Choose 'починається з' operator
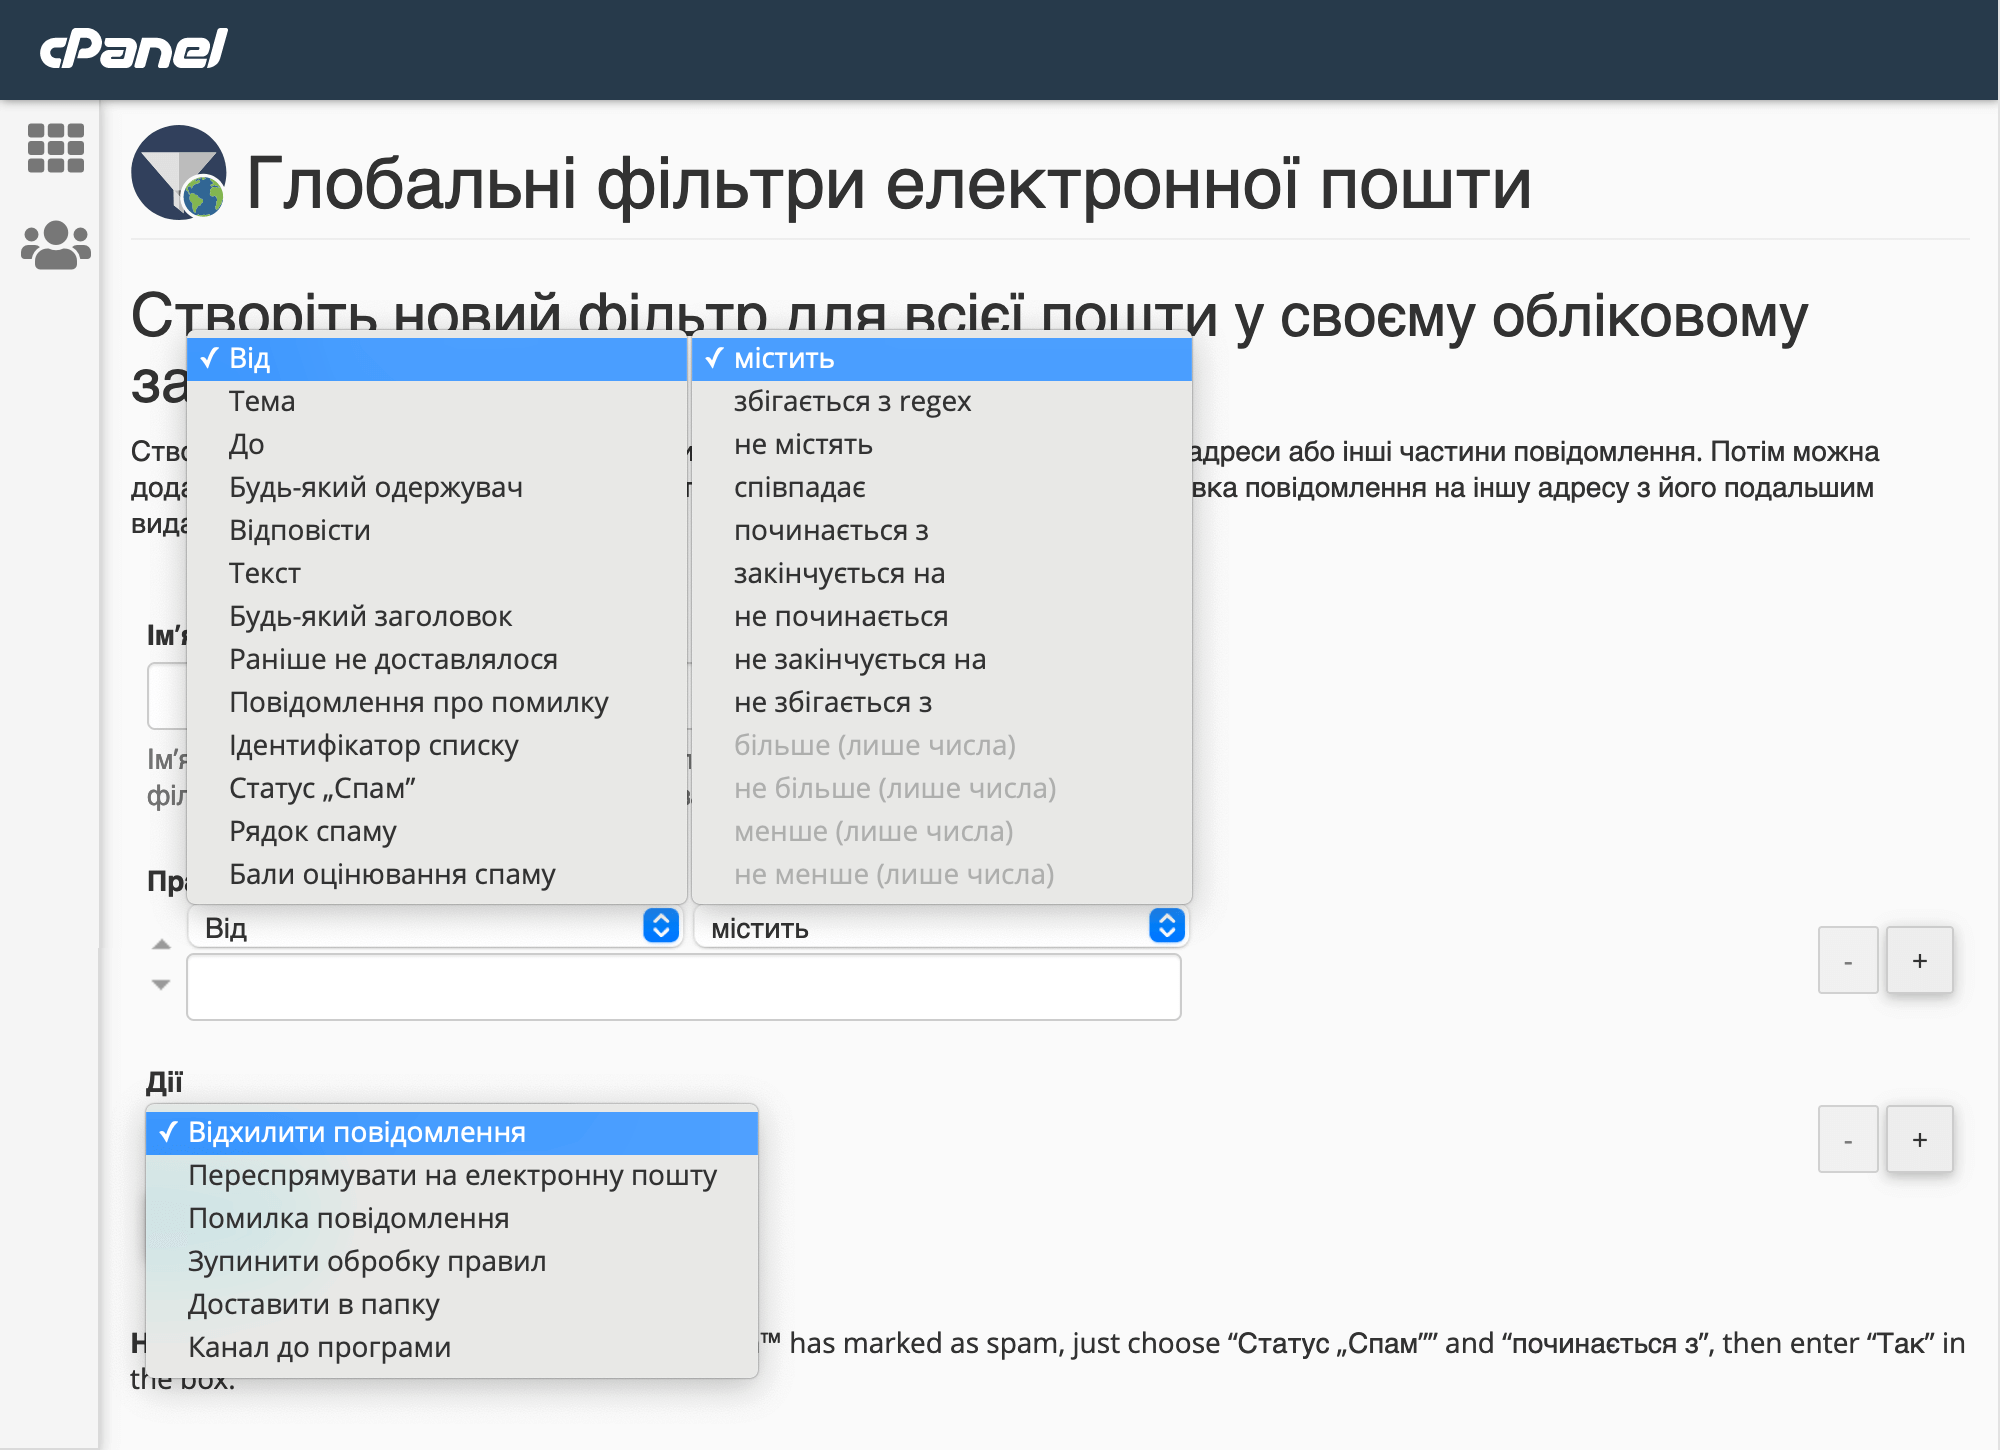 tap(942, 530)
